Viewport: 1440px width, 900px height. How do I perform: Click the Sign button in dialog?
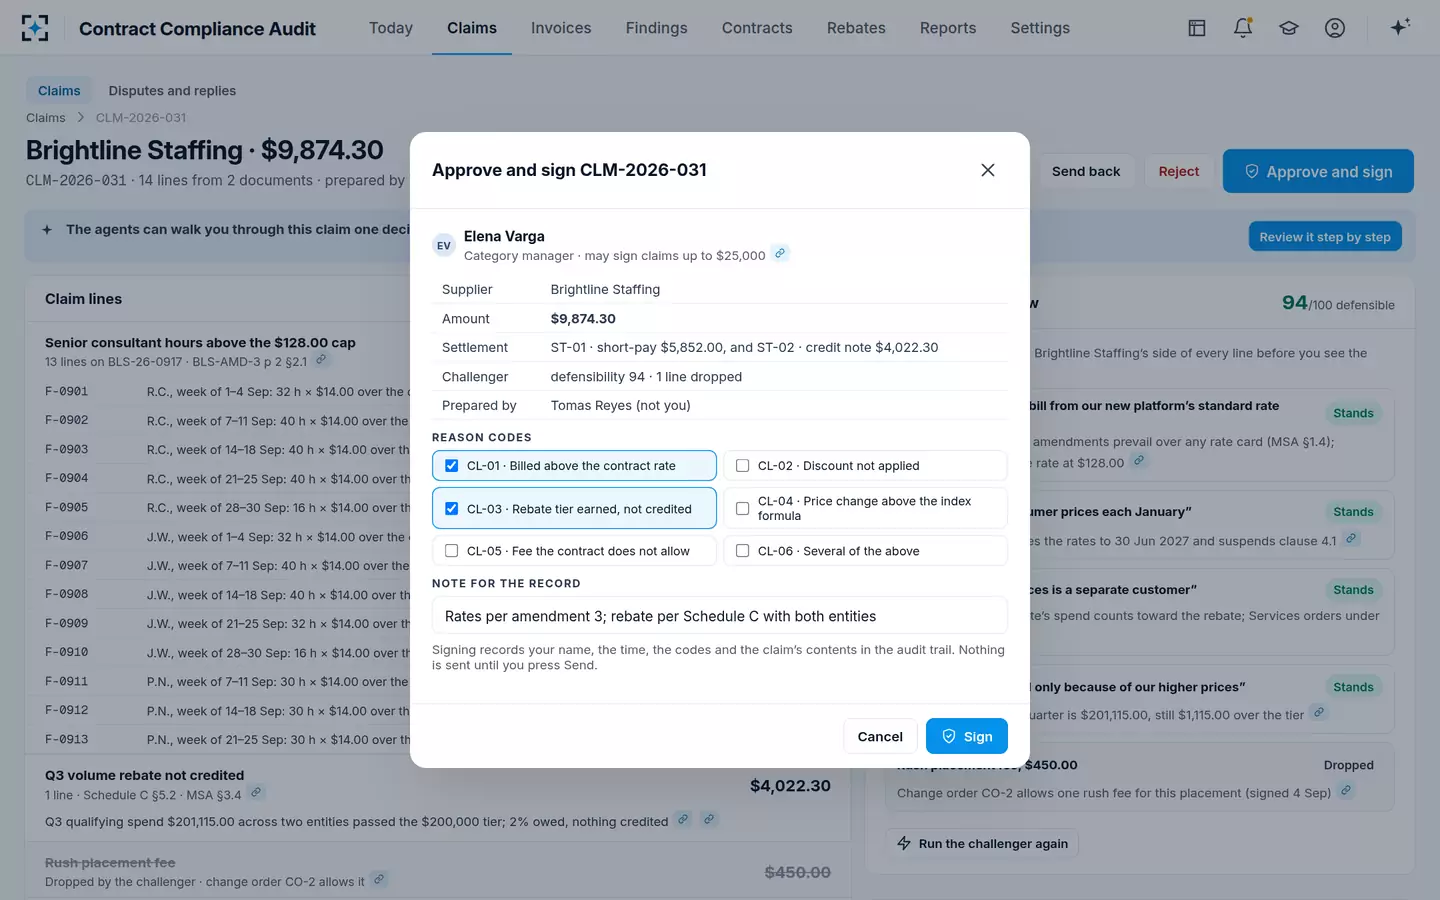966,737
